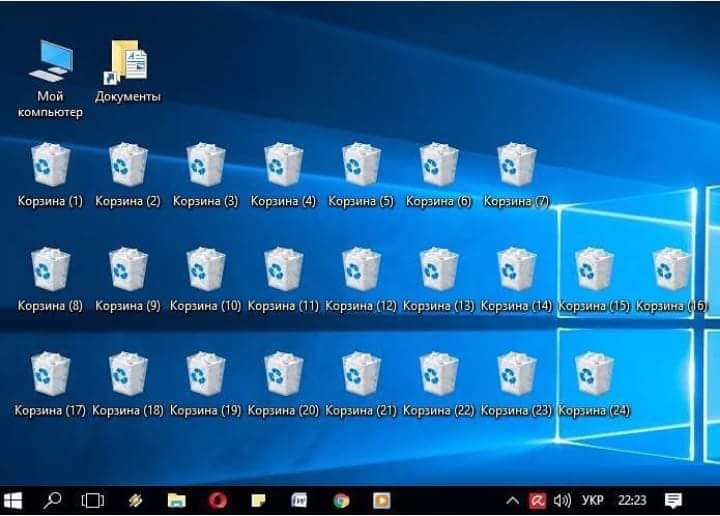Select the Корзина (22) recycle bin
This screenshot has width=720, height=516.
(x=439, y=384)
